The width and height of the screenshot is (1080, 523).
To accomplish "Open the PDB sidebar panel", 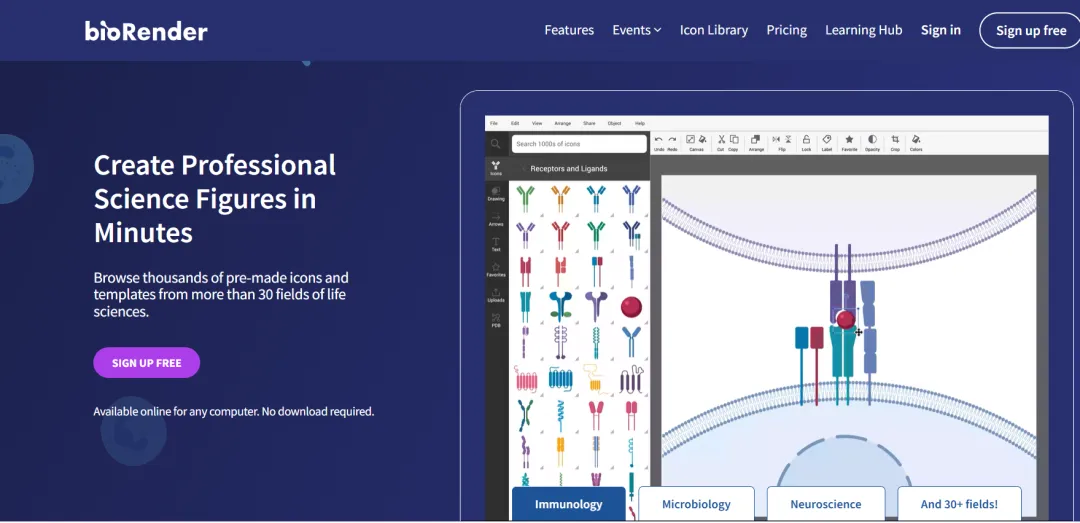I will point(496,320).
